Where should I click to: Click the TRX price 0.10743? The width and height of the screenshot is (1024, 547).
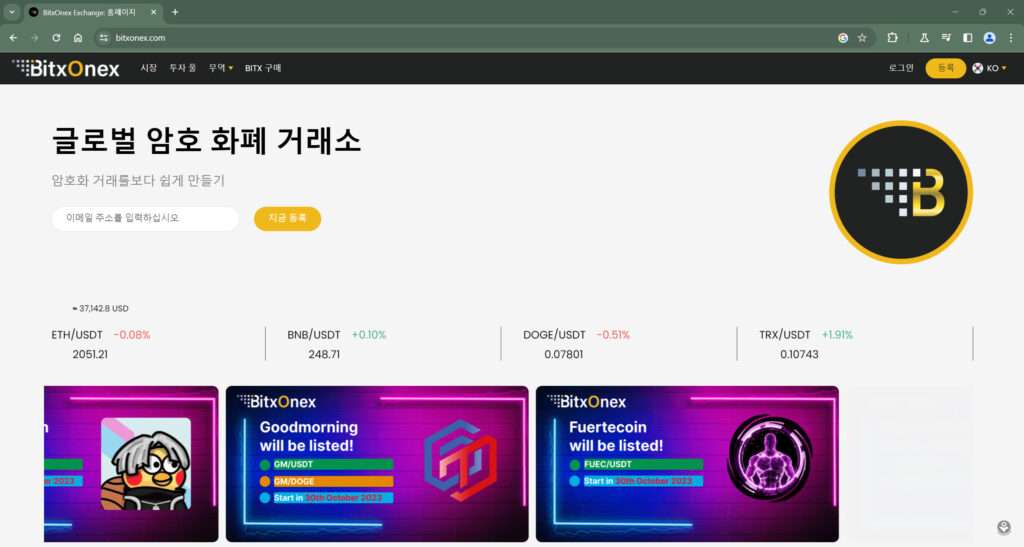[x=799, y=354]
